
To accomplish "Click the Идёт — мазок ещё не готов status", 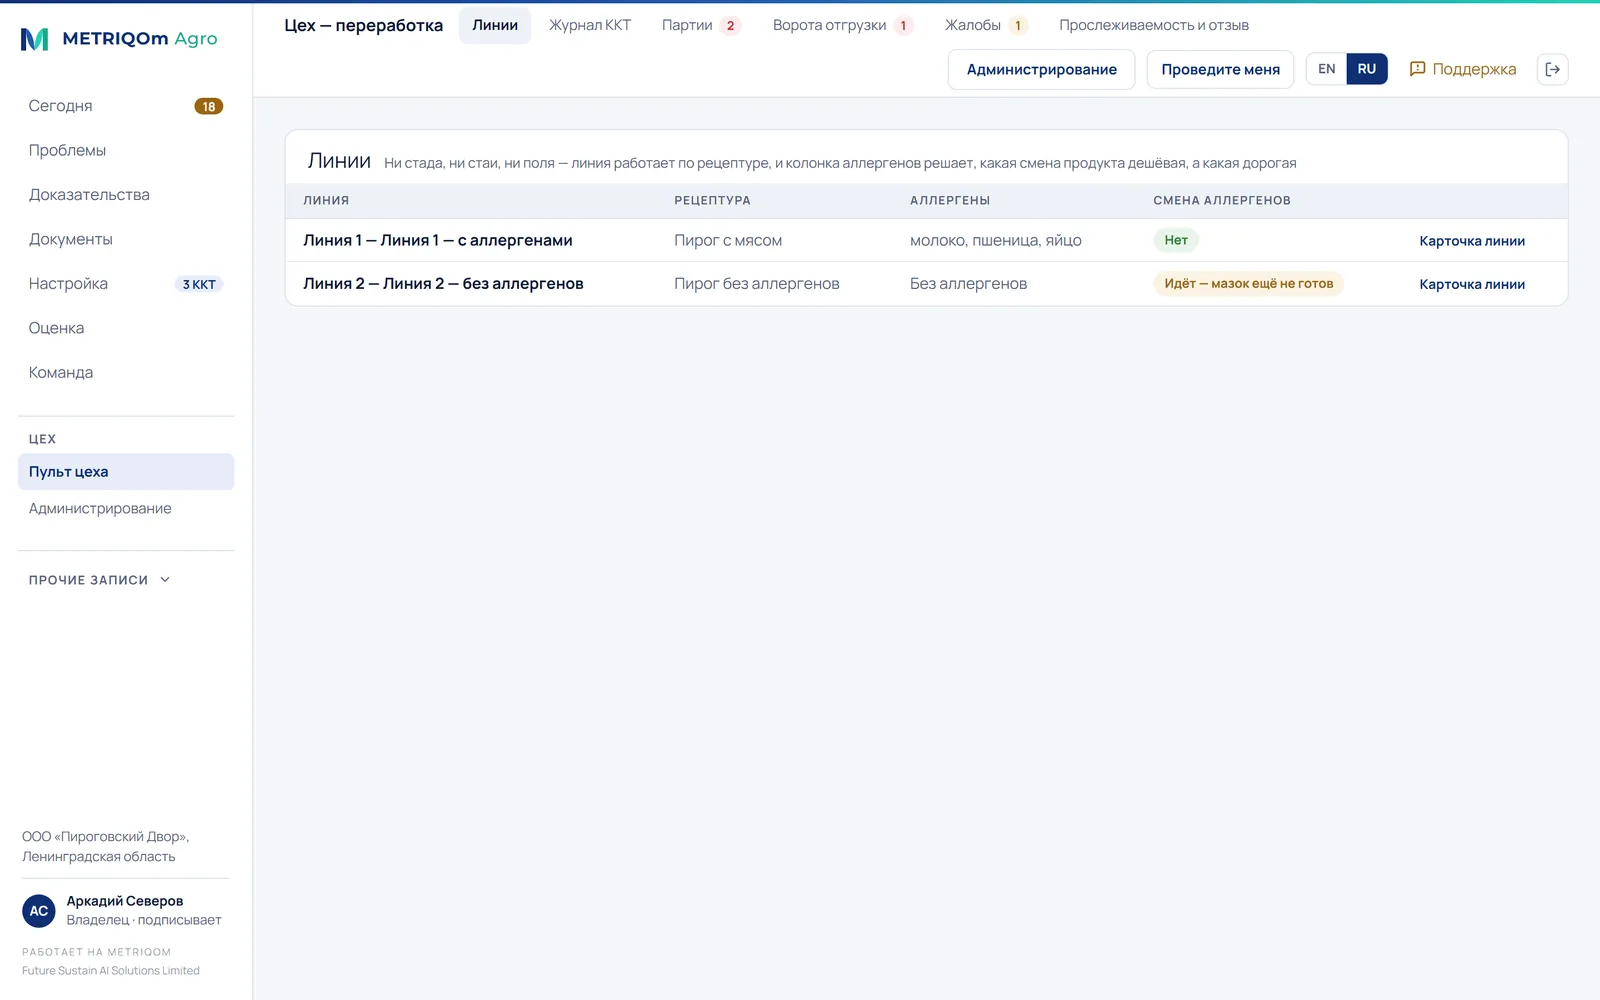I will [1249, 284].
